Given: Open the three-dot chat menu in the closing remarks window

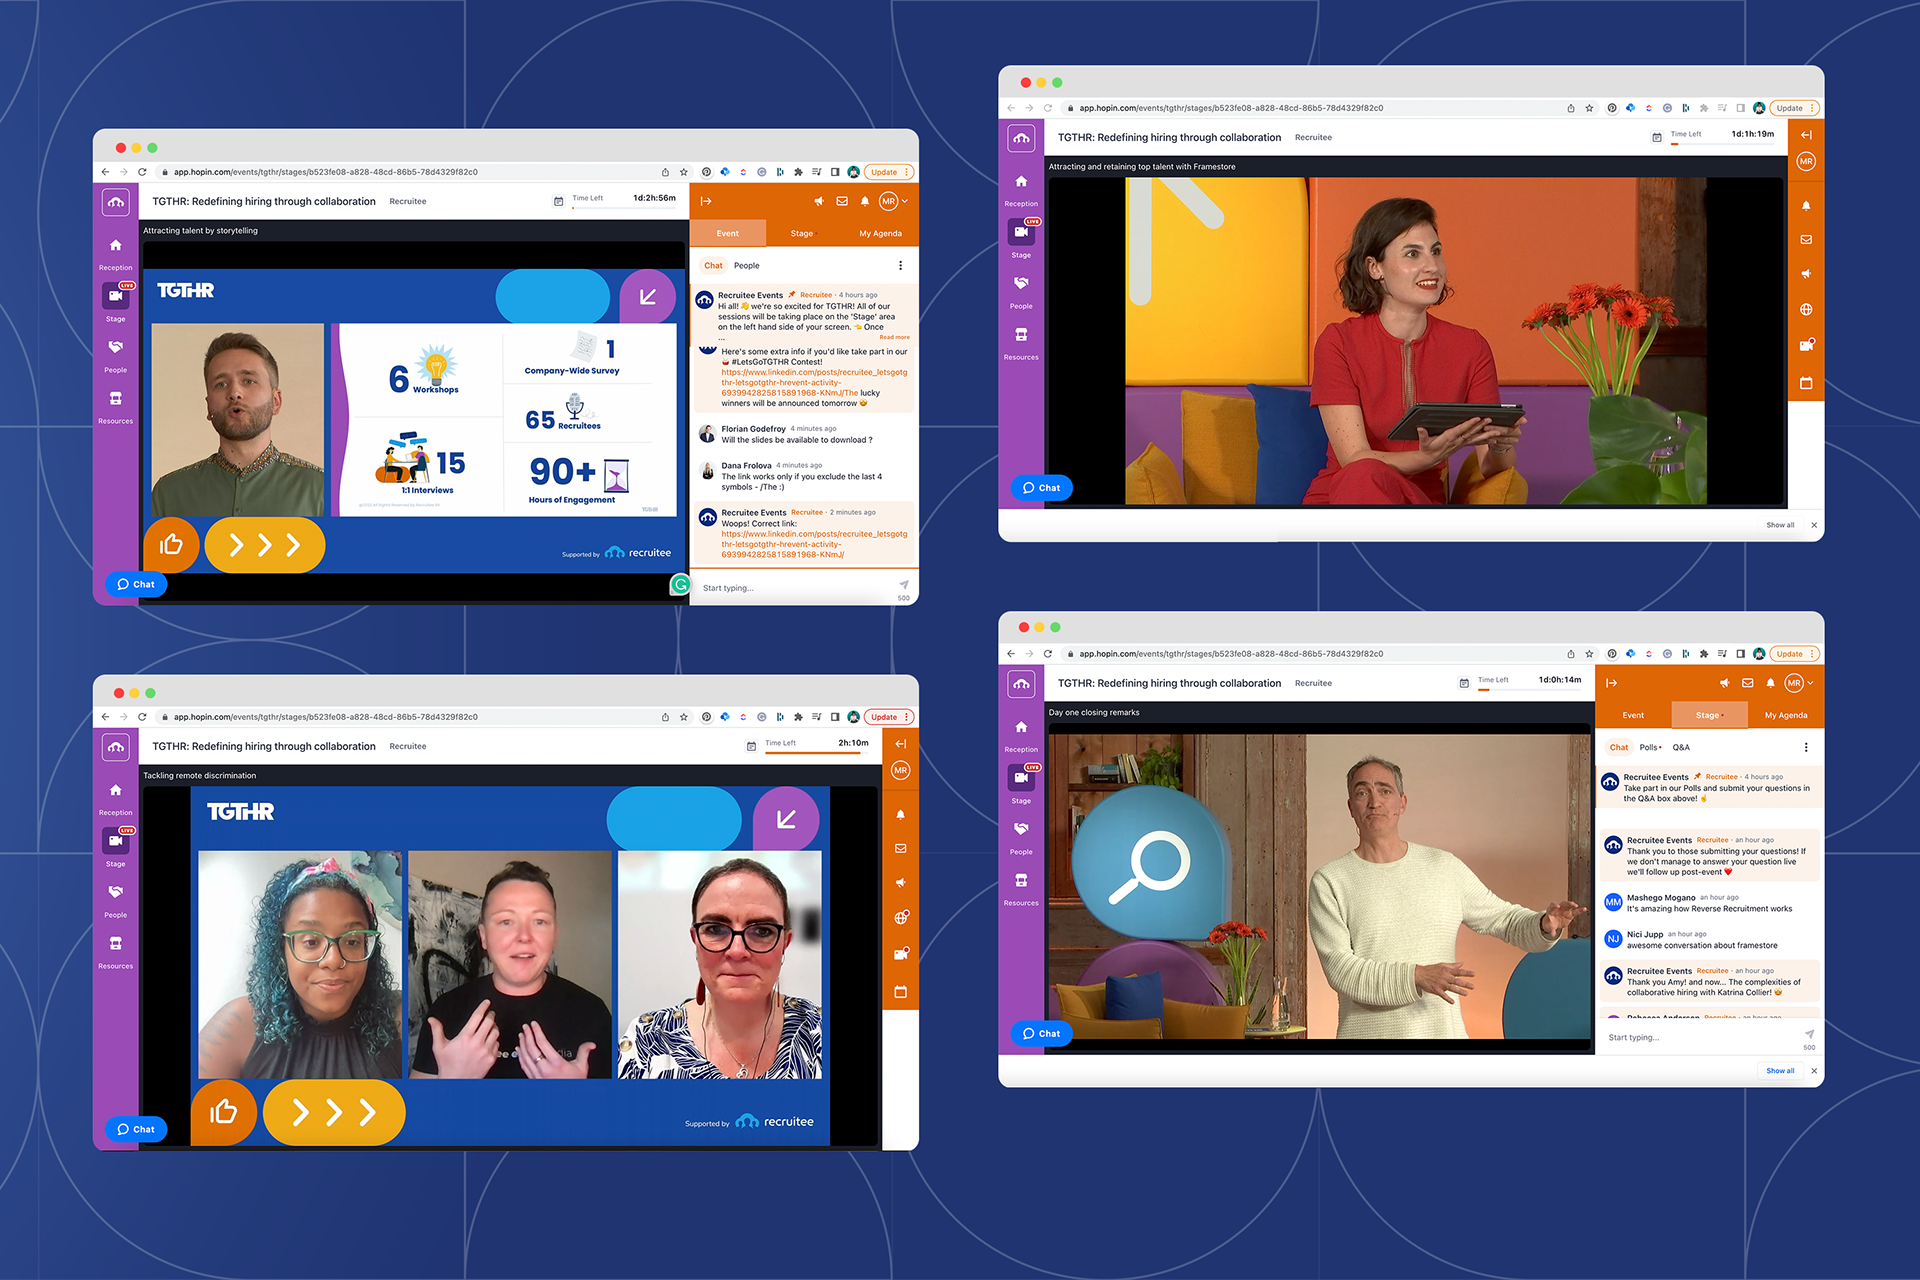Looking at the screenshot, I should 1806,747.
